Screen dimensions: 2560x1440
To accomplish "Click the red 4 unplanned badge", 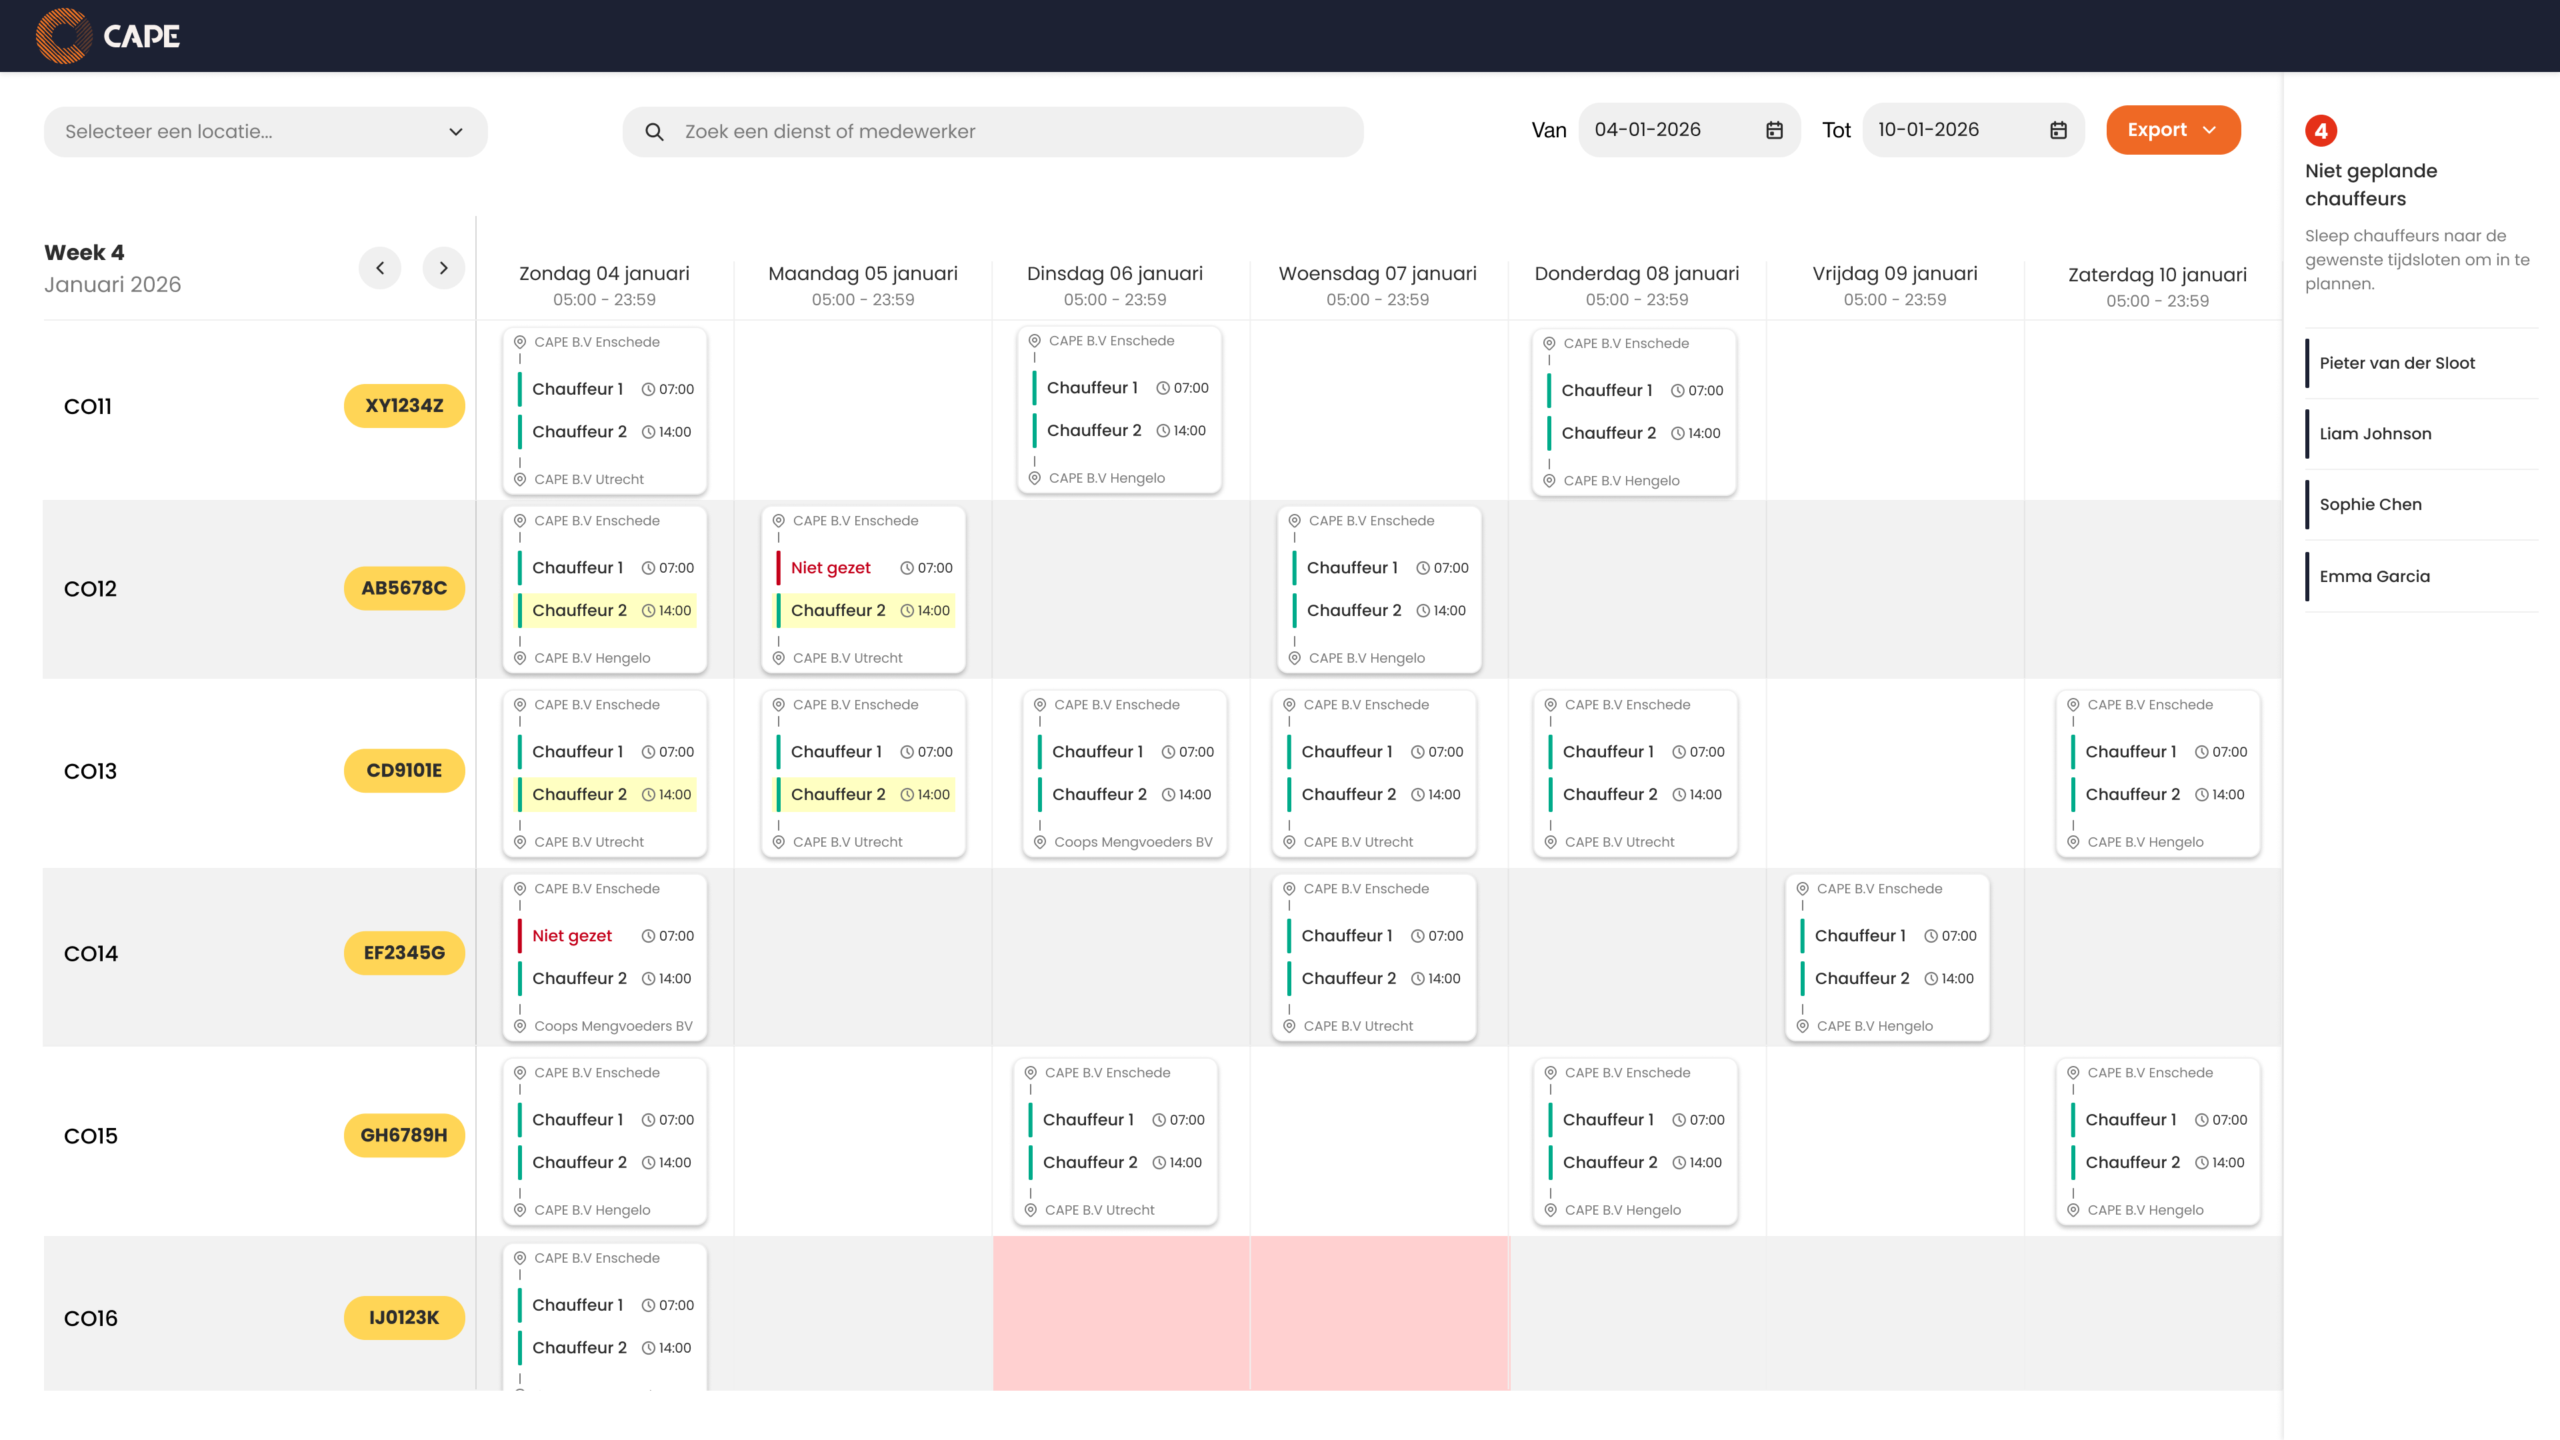I will click(2320, 131).
